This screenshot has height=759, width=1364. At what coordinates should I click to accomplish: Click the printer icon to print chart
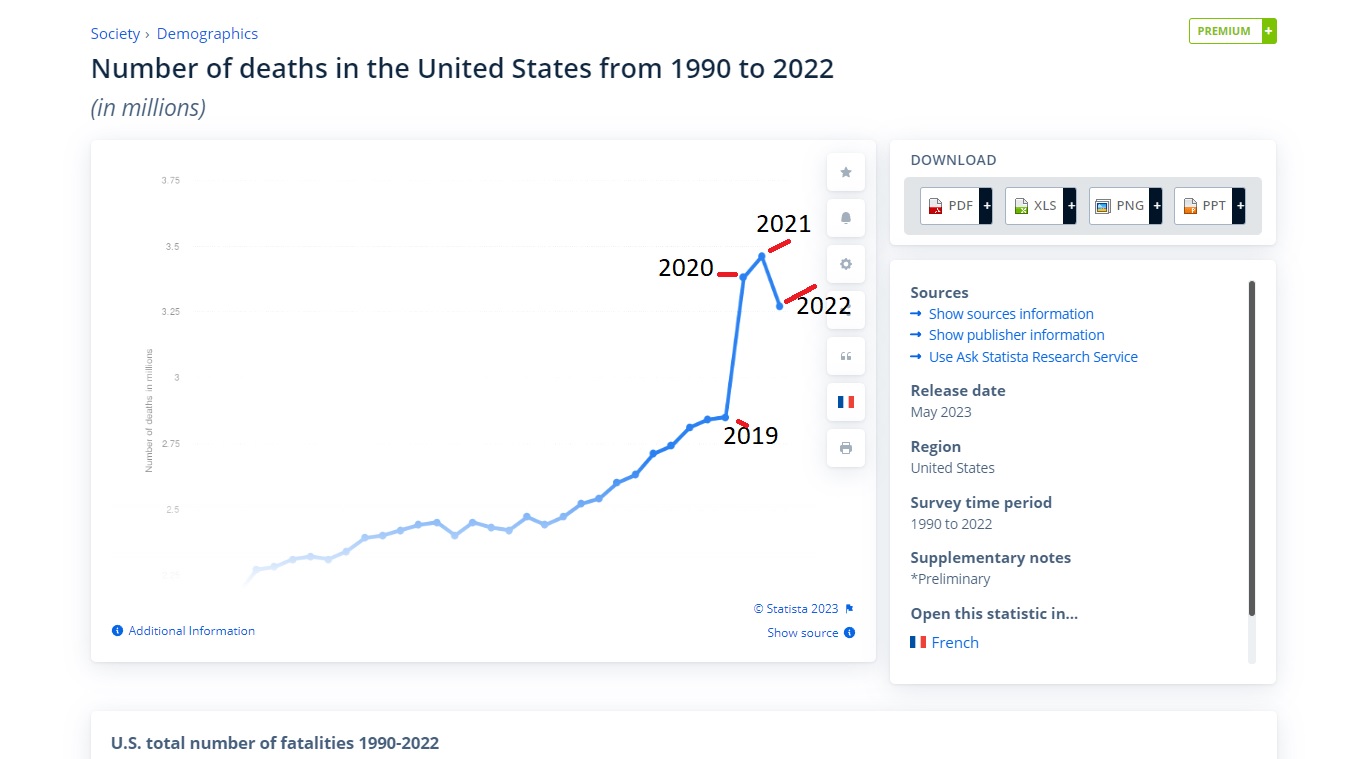[x=846, y=448]
